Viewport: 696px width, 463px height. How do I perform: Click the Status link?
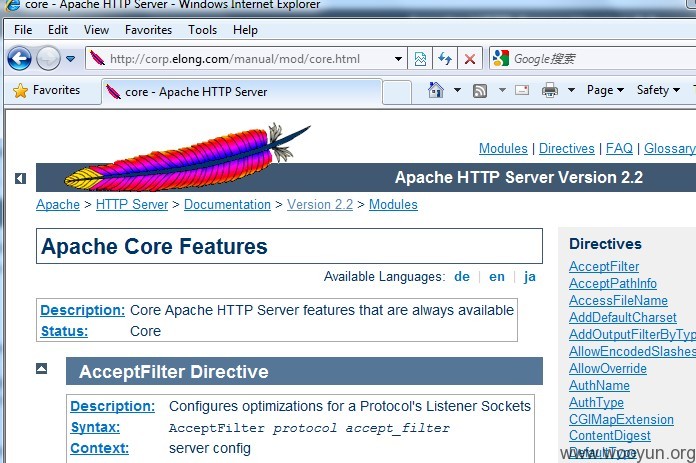[x=64, y=331]
